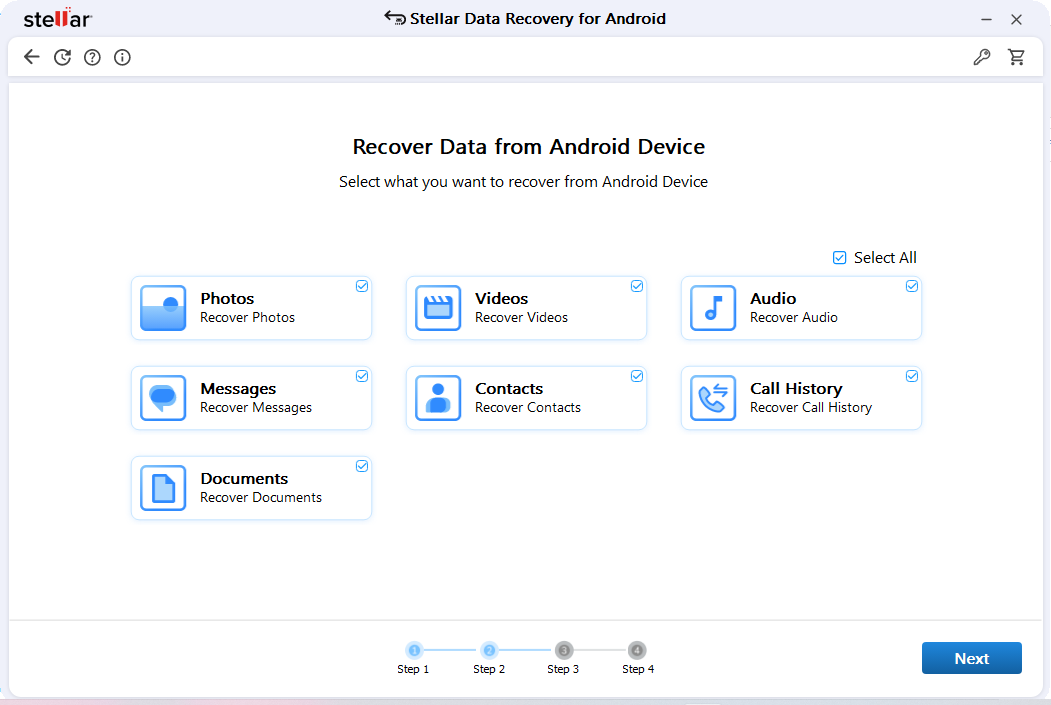The image size is (1051, 705).
Task: Click the 'Recover Documents' text
Action: pos(261,497)
